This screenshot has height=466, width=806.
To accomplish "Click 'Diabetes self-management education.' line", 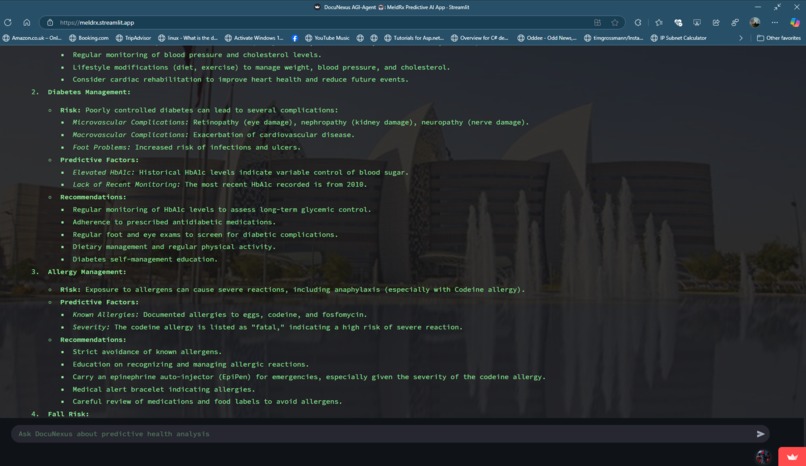I will click(145, 259).
